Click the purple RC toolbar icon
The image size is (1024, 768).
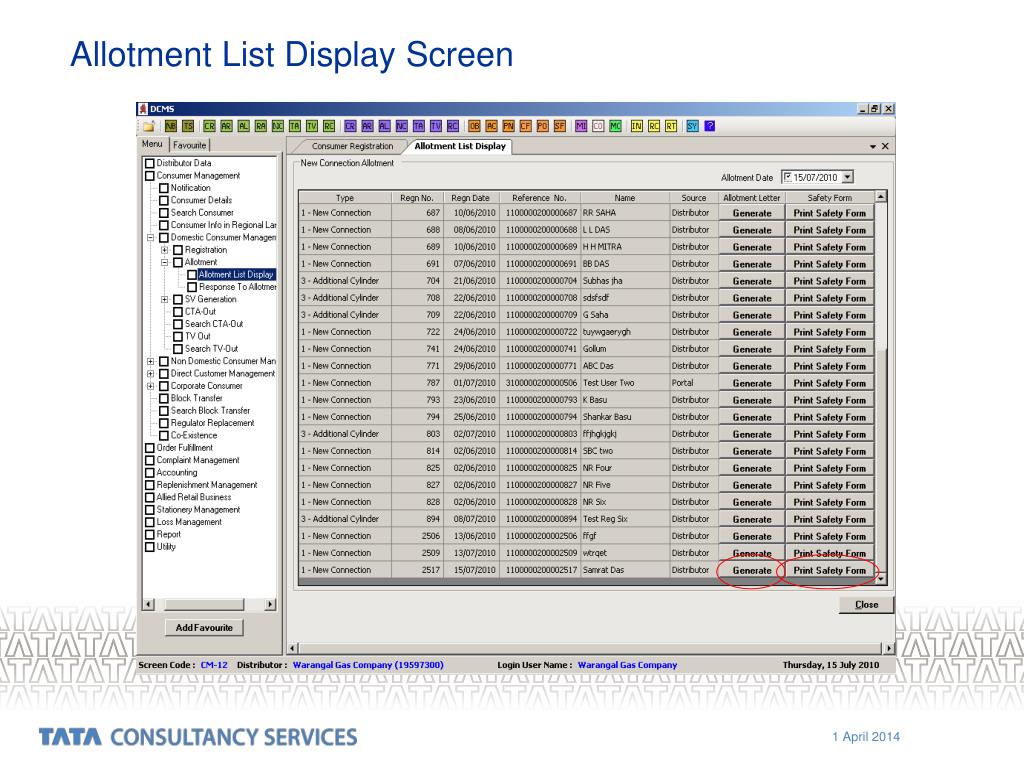453,126
